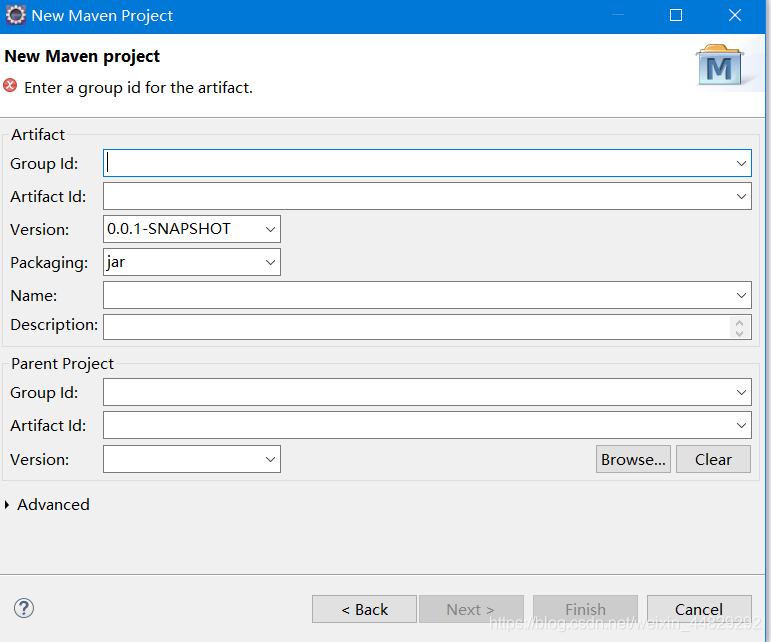Screen dimensions: 771x642
Task: Click the help question mark icon
Action: 24,608
